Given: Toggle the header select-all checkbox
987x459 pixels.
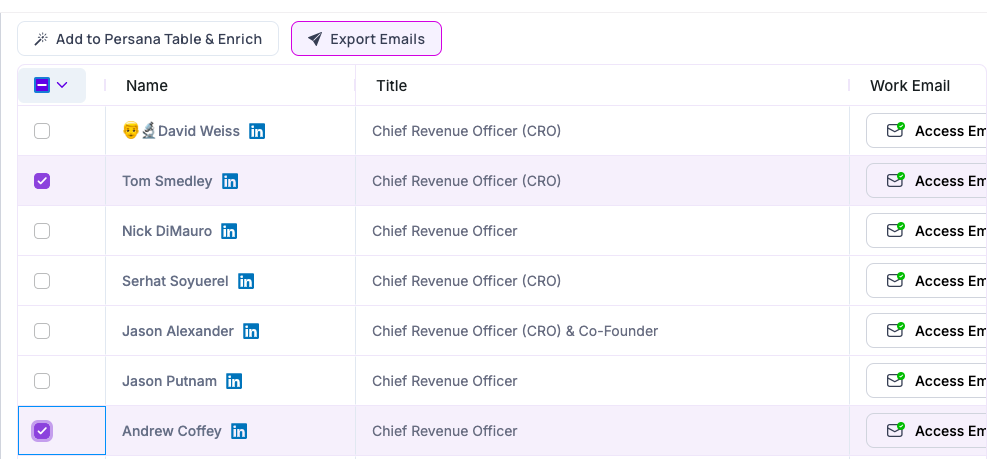Looking at the screenshot, I should [42, 86].
